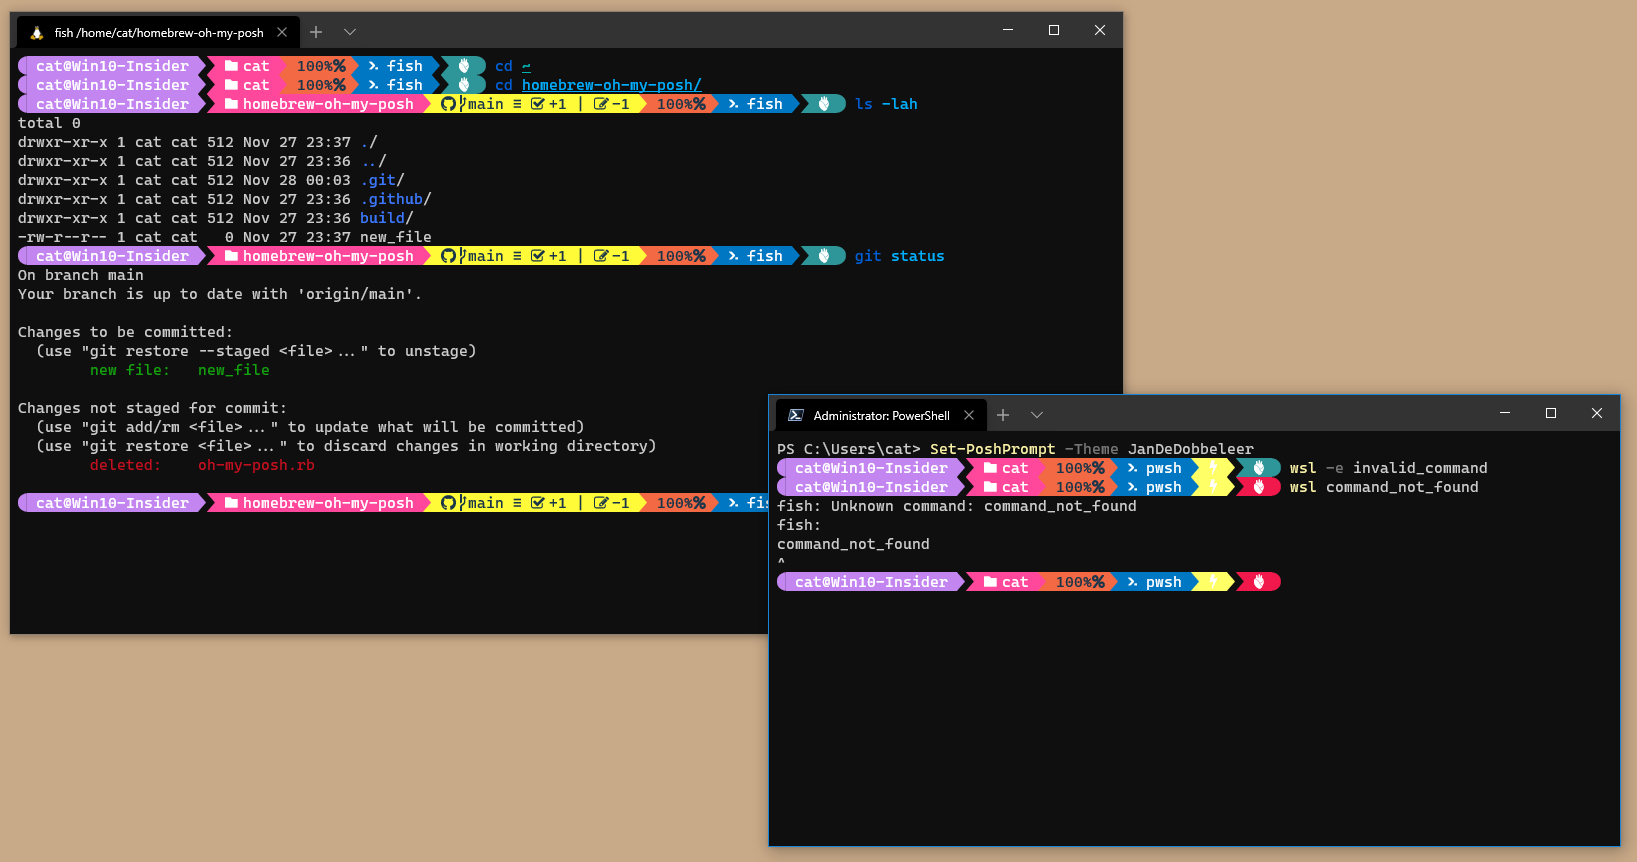Click the pwsh shell segment on the 'wsl -e invalid_command' prompt
Viewport: 1637px width, 862px height.
pos(1155,468)
